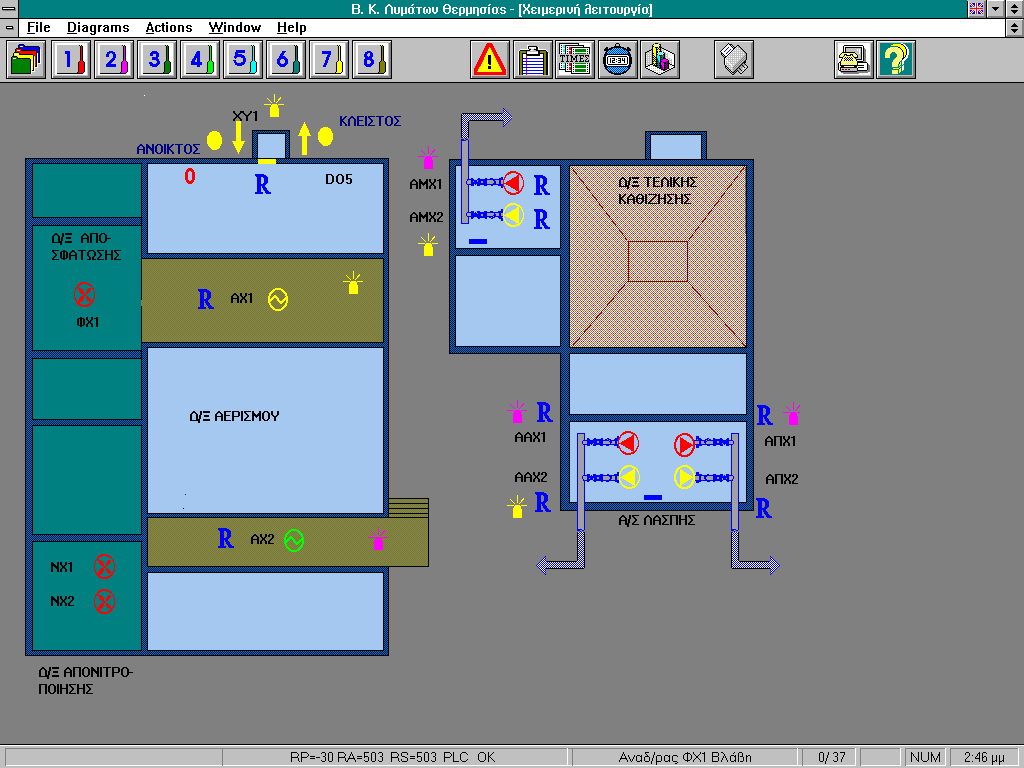The image size is (1024, 768).
Task: Click the red alarm warning triangle icon
Action: click(490, 60)
